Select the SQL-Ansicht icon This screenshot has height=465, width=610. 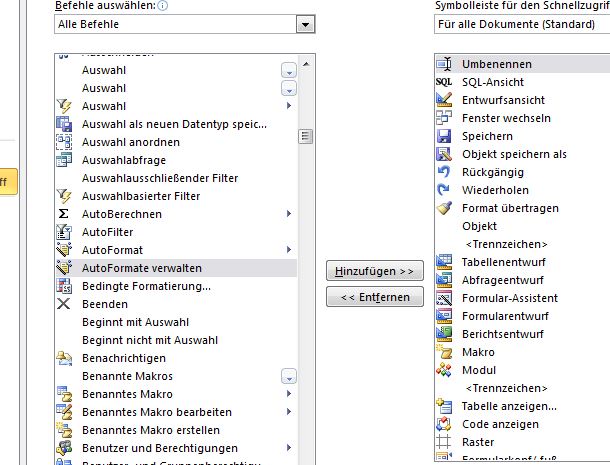444,82
